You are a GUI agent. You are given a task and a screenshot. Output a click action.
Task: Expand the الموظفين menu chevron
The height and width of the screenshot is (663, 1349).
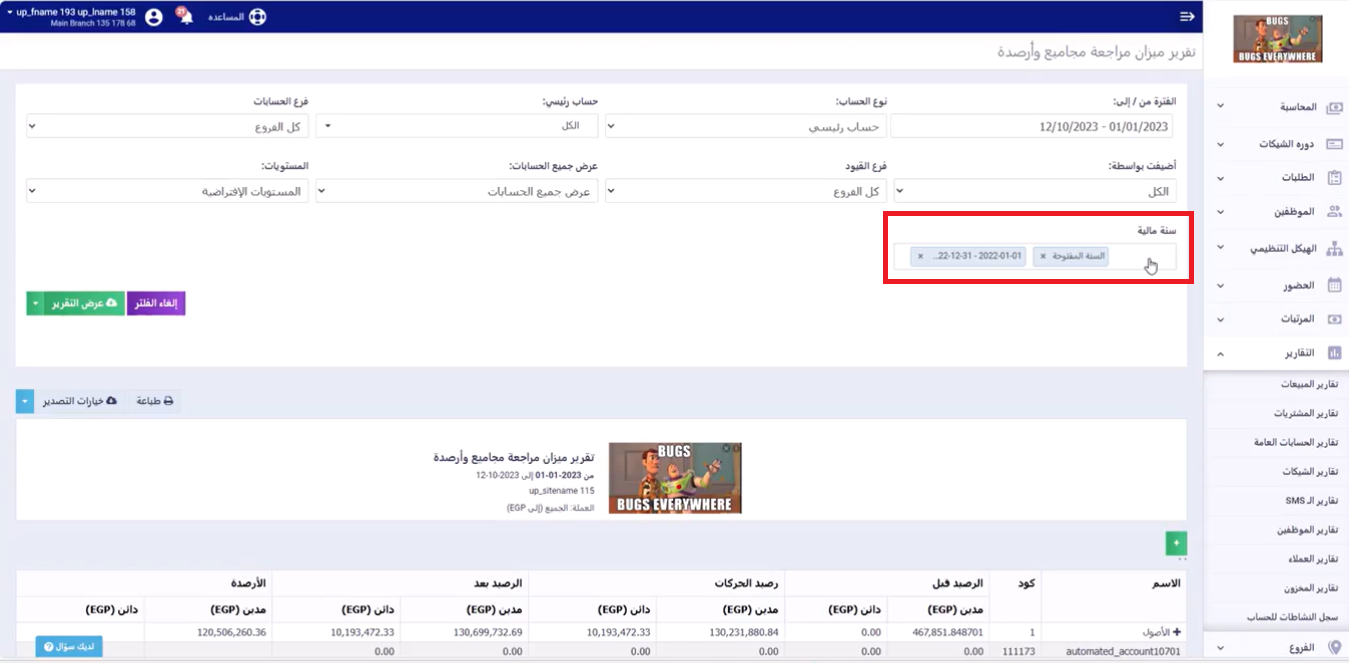[1220, 212]
